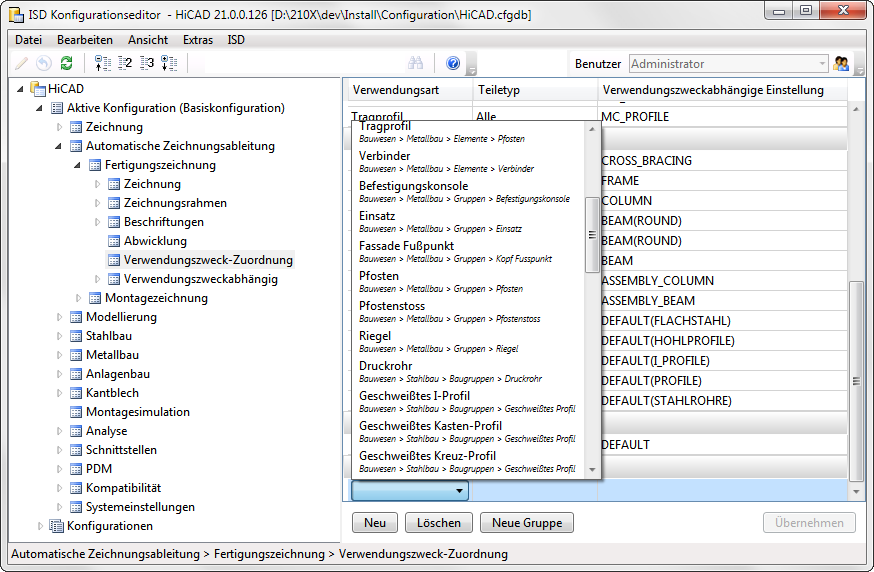This screenshot has height=572, width=874.
Task: Click the dropdown list scrollbar thumb
Action: 592,235
